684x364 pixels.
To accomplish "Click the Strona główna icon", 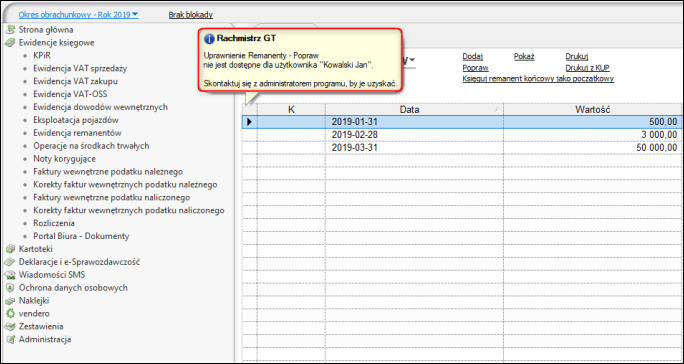I will pyautogui.click(x=10, y=30).
